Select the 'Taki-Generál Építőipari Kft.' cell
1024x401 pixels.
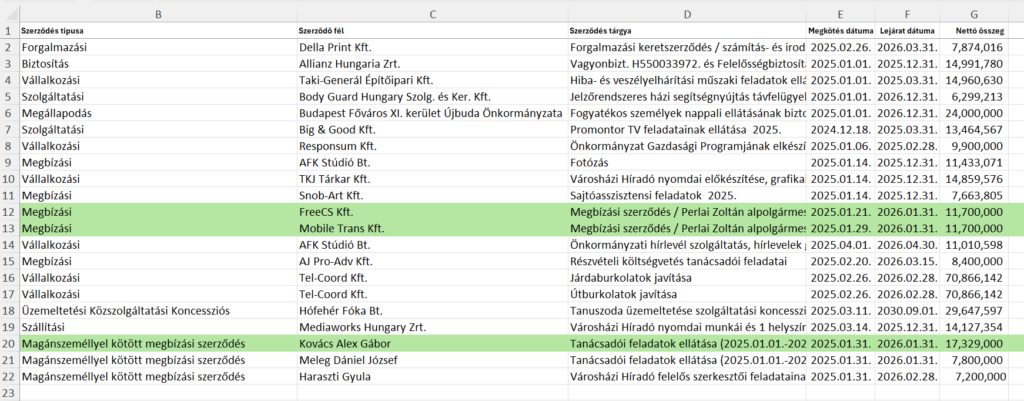pyautogui.click(x=432, y=80)
